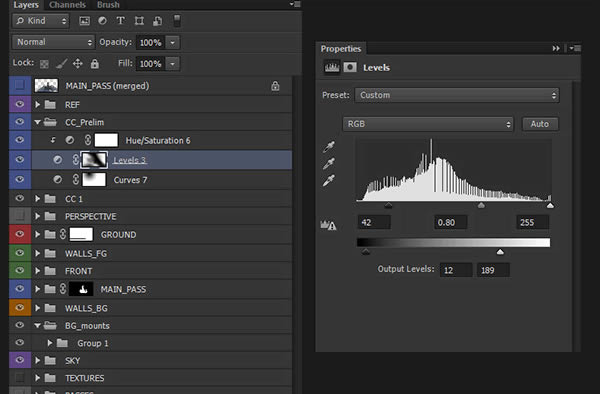The image size is (600, 394).
Task: Open the Normal blend mode dropdown
Action: click(53, 42)
